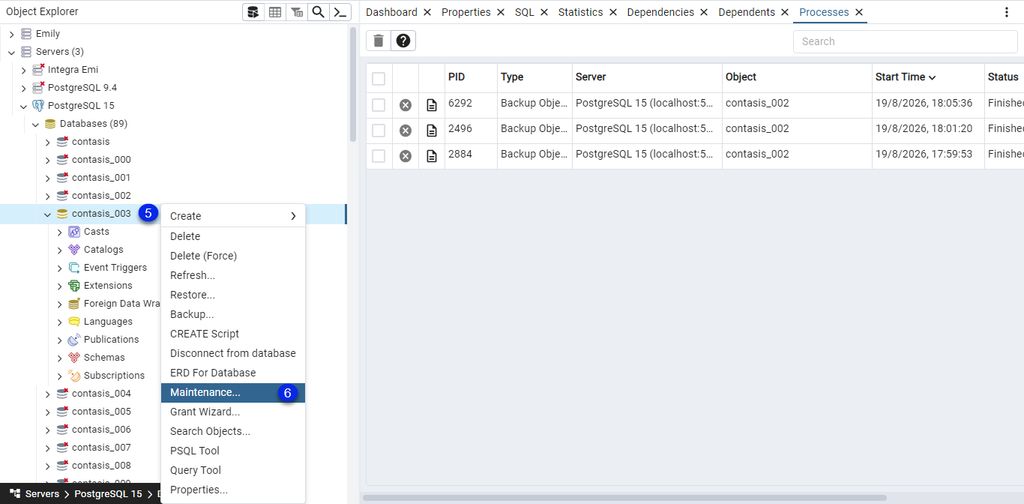Click the Extensions node icon
The height and width of the screenshot is (504, 1024).
[74, 285]
